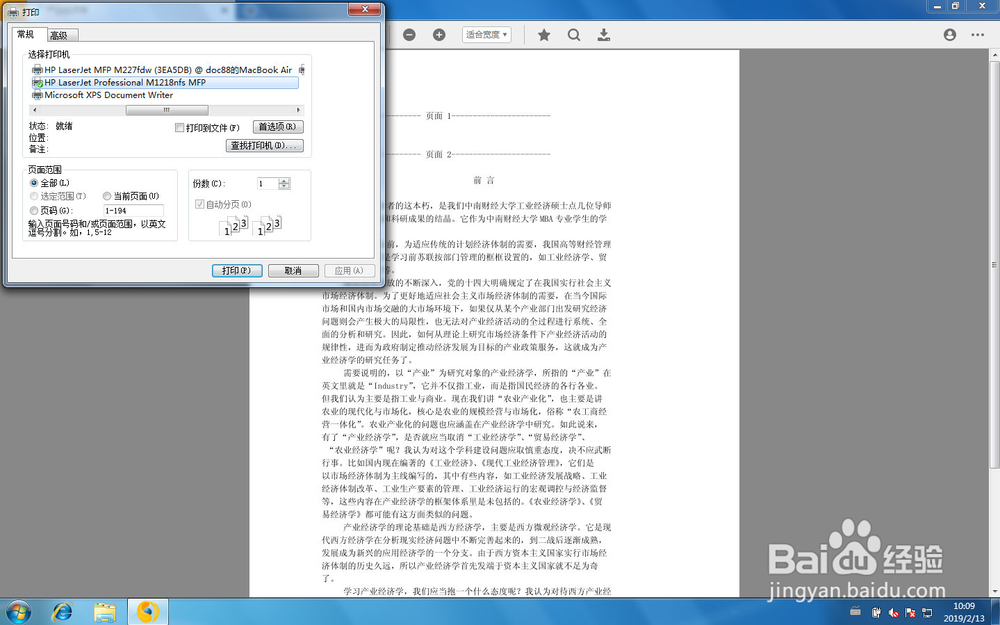Click the 打印 button to print
The height and width of the screenshot is (625, 1000).
click(x=237, y=270)
